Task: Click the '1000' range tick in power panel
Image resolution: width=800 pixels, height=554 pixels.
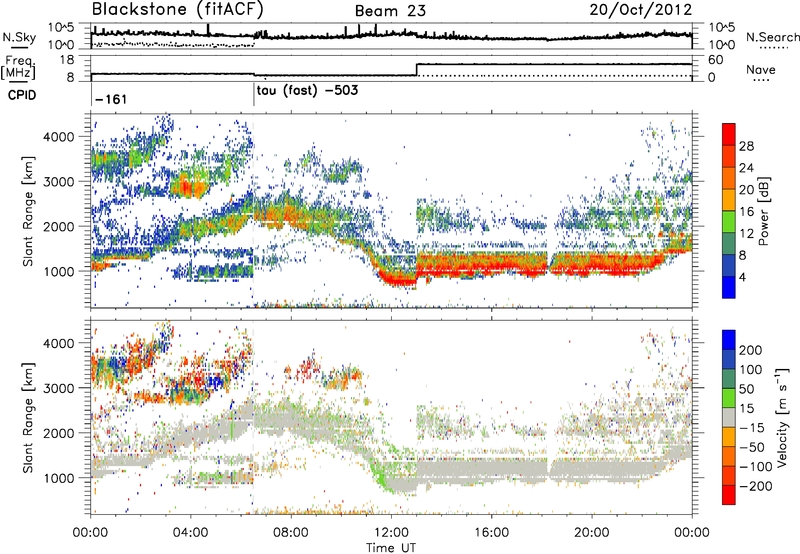Action: coord(58,271)
